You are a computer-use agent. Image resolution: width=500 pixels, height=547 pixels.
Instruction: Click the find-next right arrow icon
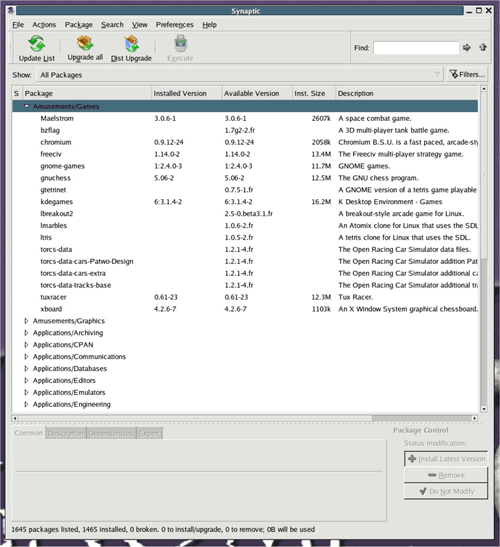[467, 47]
